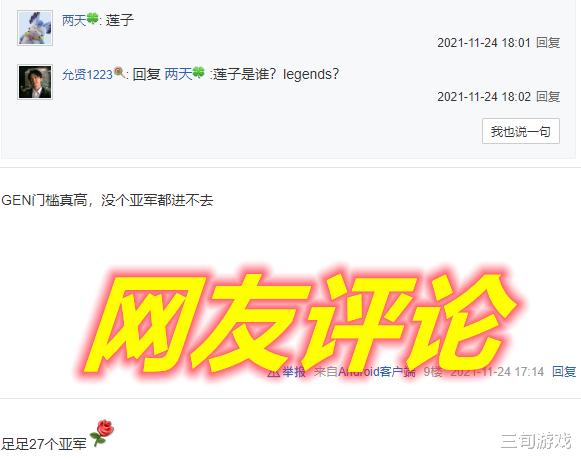Click the 来自Android客户端 source label
The width and height of the screenshot is (581, 462).
[365, 372]
